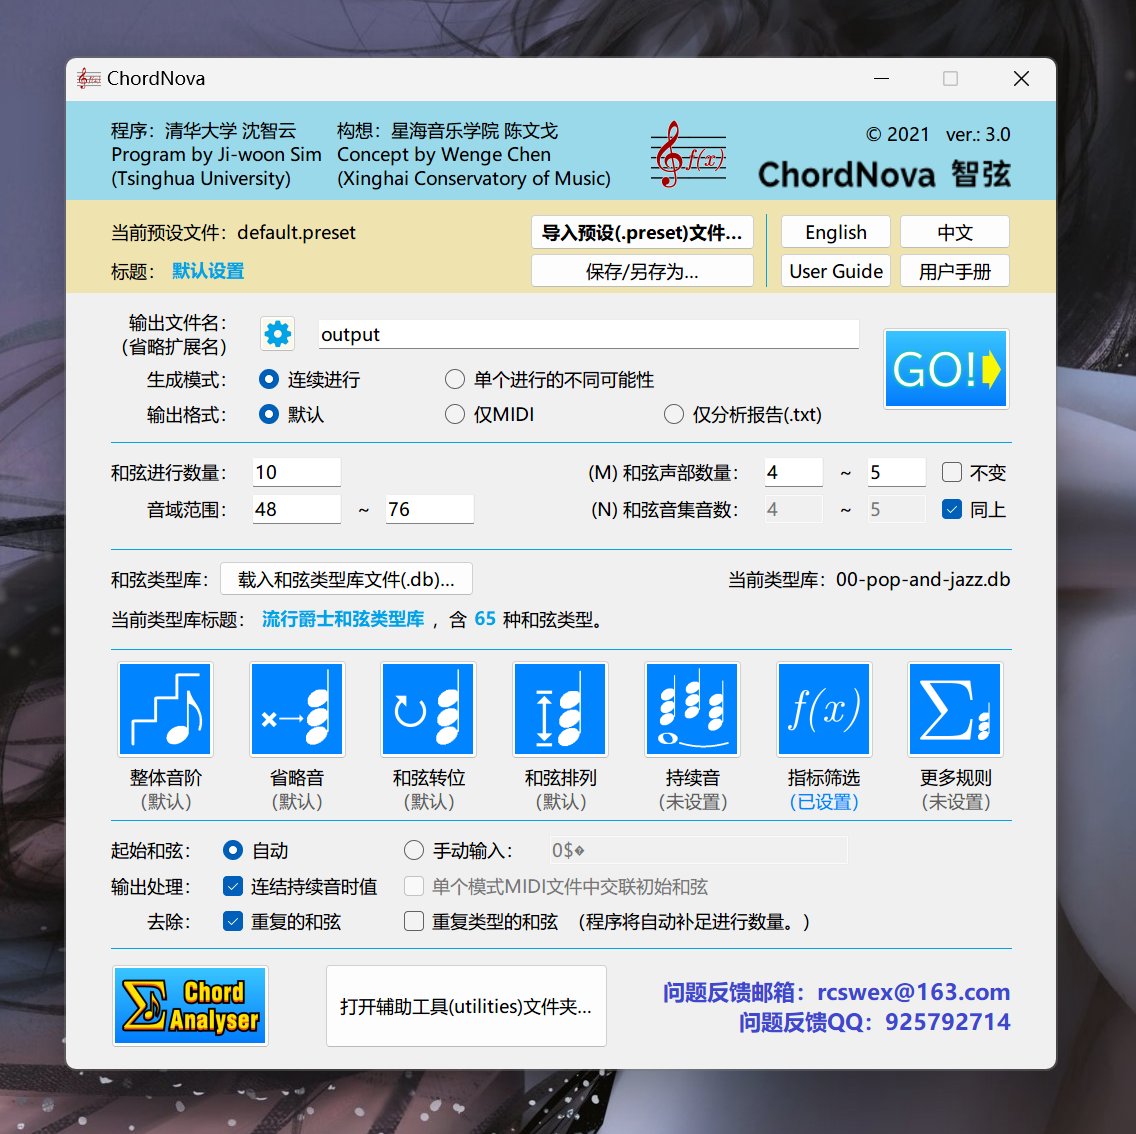Click the range upper bound field 76
The width and height of the screenshot is (1136, 1134).
[x=430, y=509]
